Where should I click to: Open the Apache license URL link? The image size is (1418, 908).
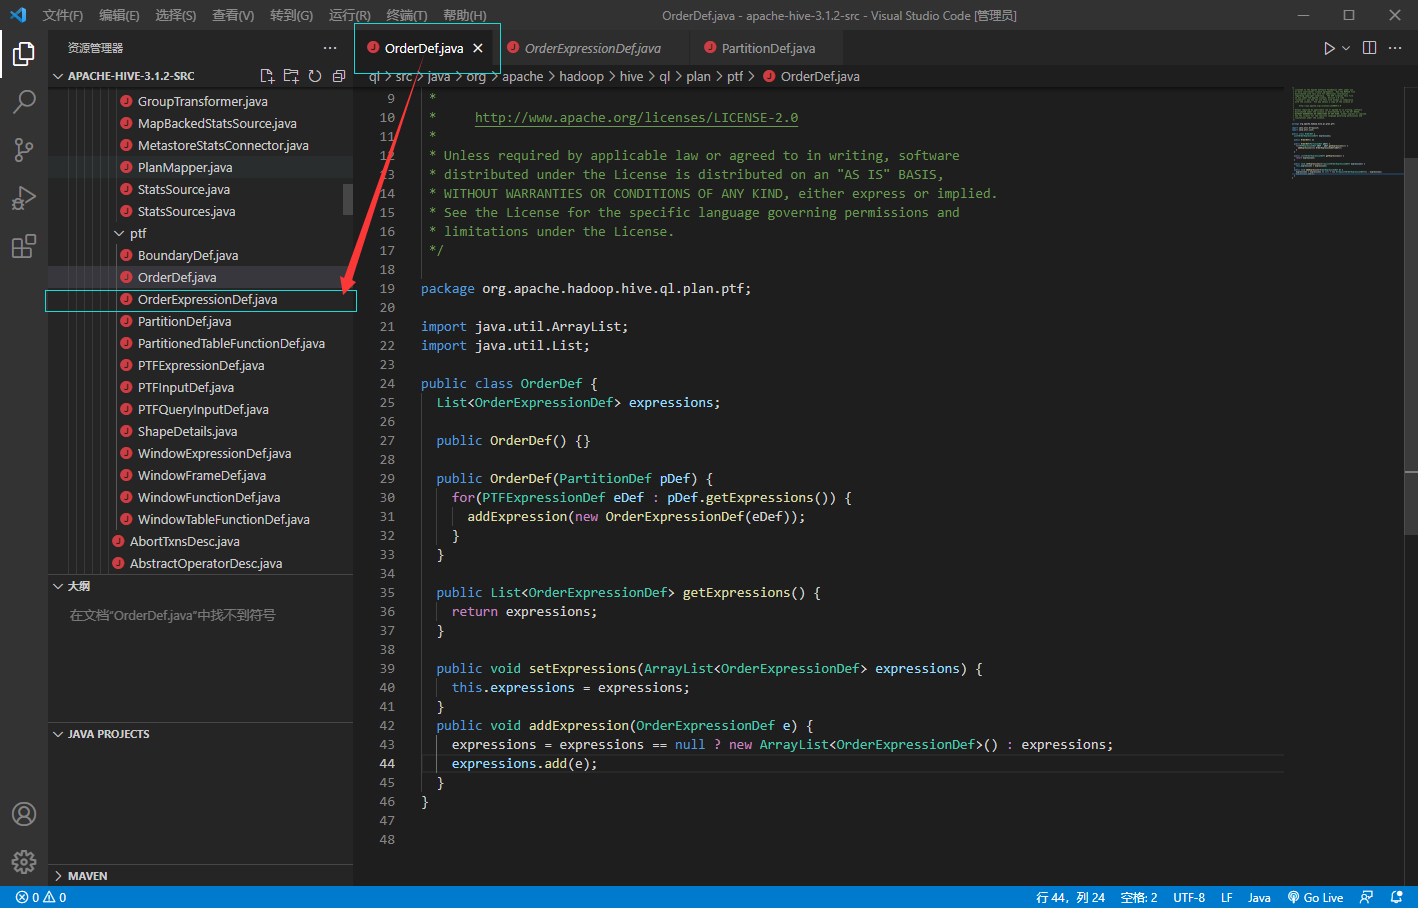pyautogui.click(x=636, y=118)
